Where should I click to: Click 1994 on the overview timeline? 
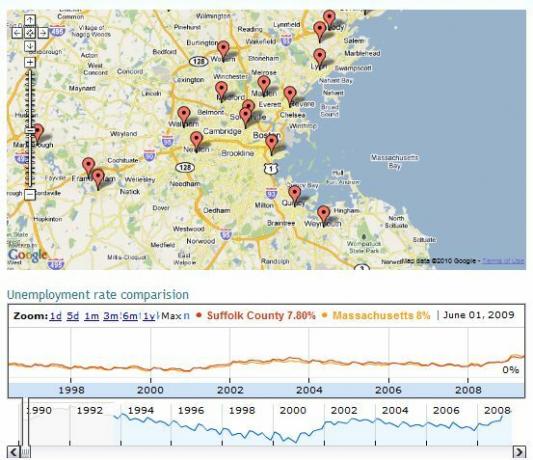140,410
